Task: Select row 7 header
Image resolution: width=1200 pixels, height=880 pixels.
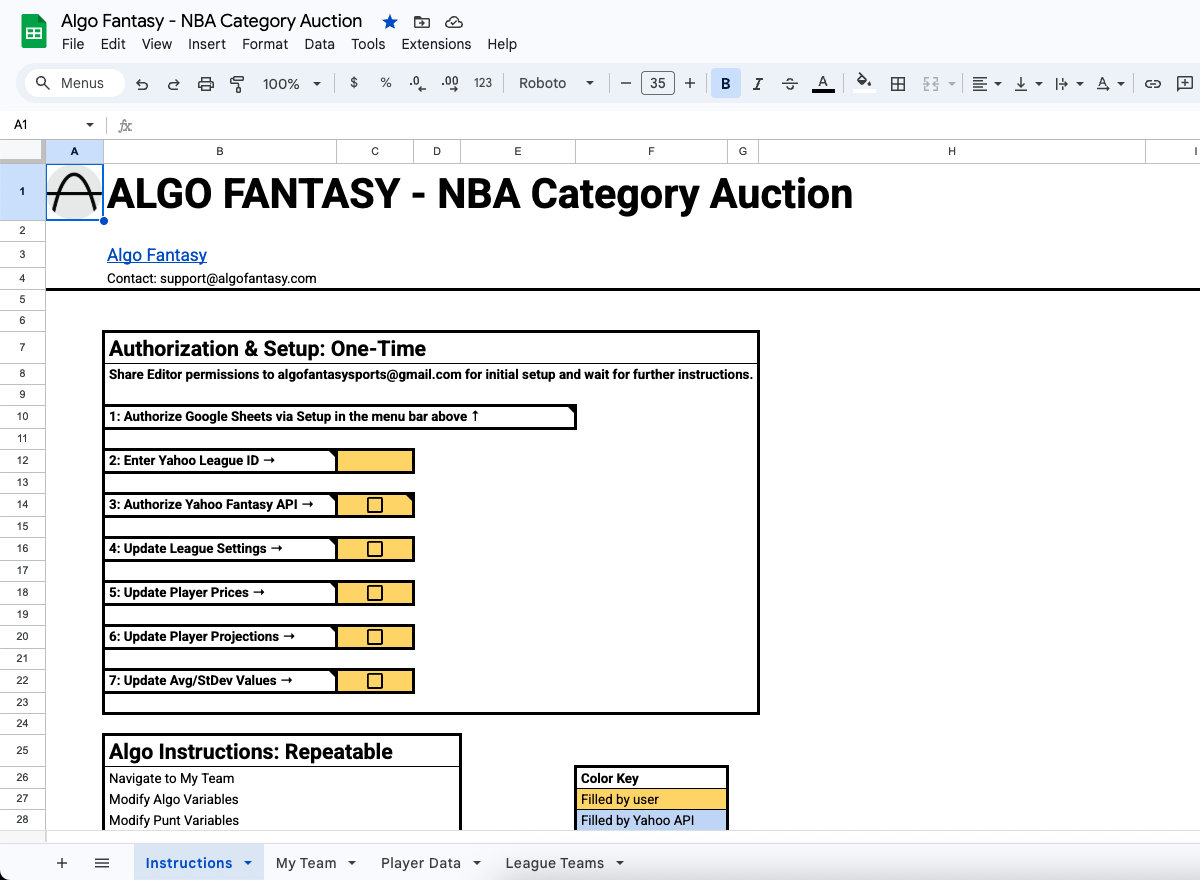Action: [x=22, y=348]
